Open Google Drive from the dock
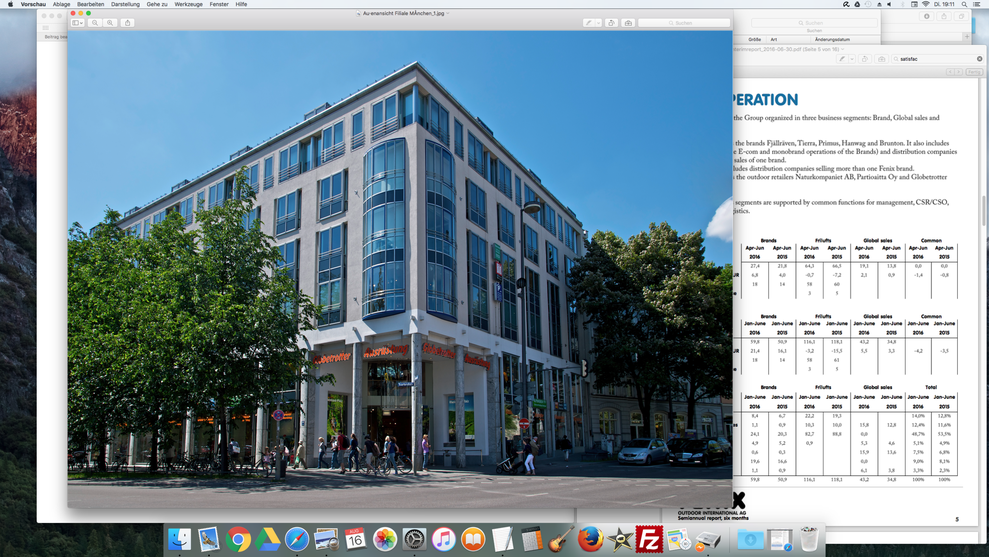The image size is (989, 557). pos(267,539)
